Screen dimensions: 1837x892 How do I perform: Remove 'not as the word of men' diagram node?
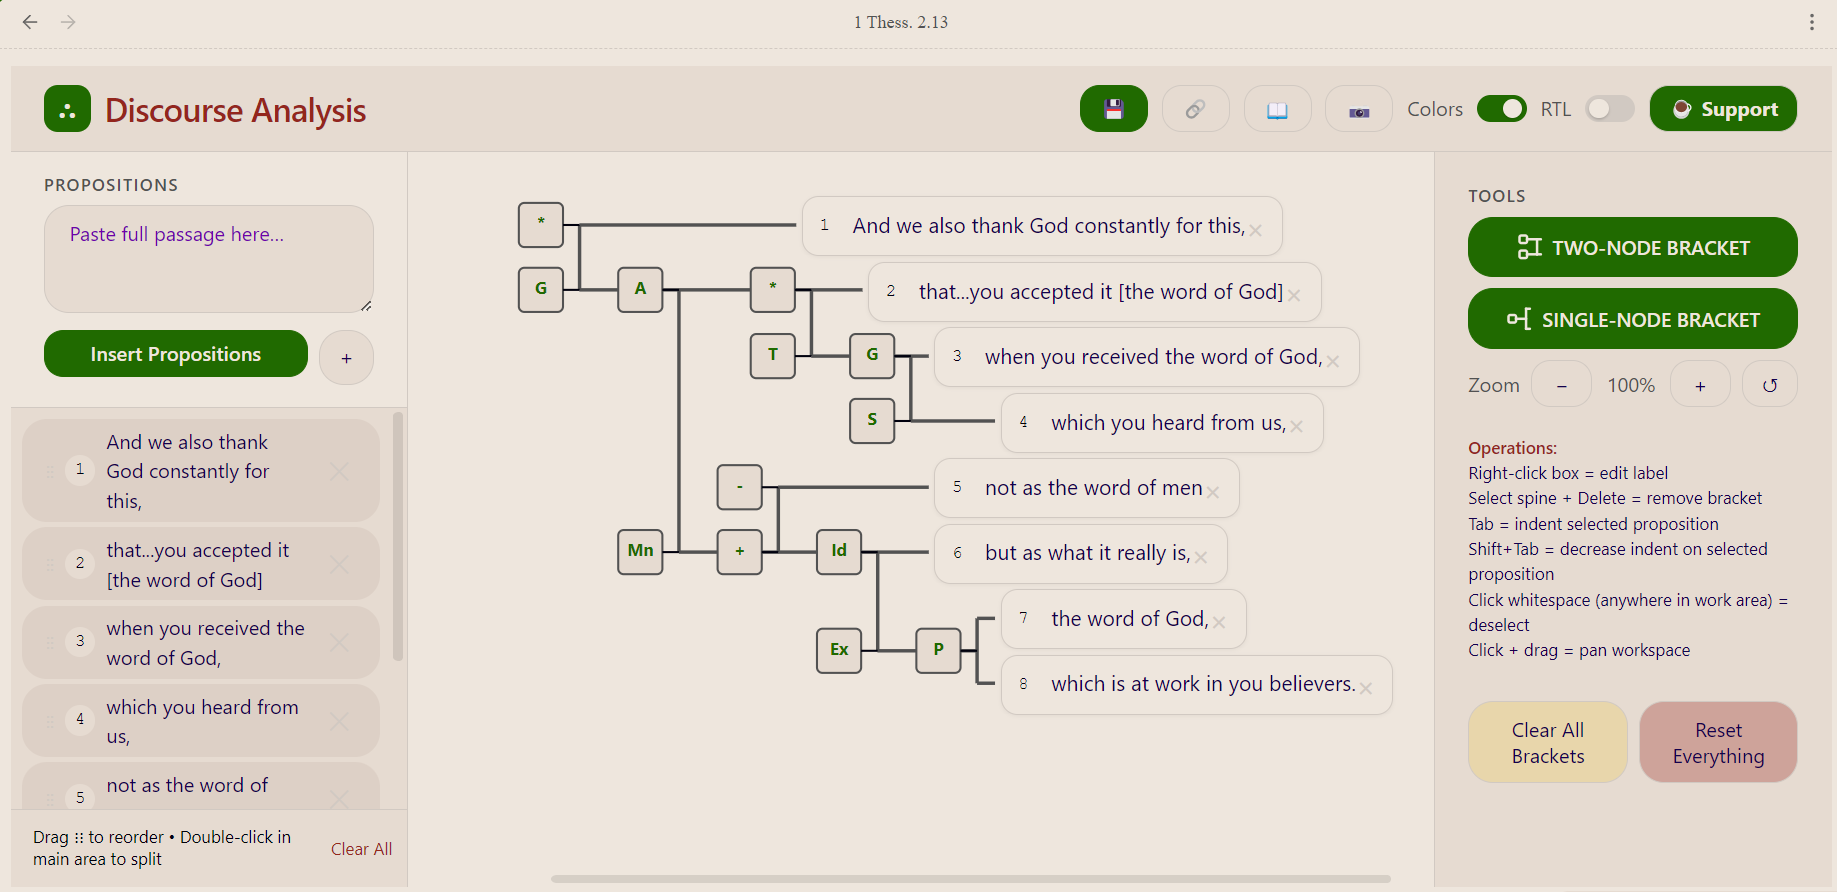(1213, 493)
